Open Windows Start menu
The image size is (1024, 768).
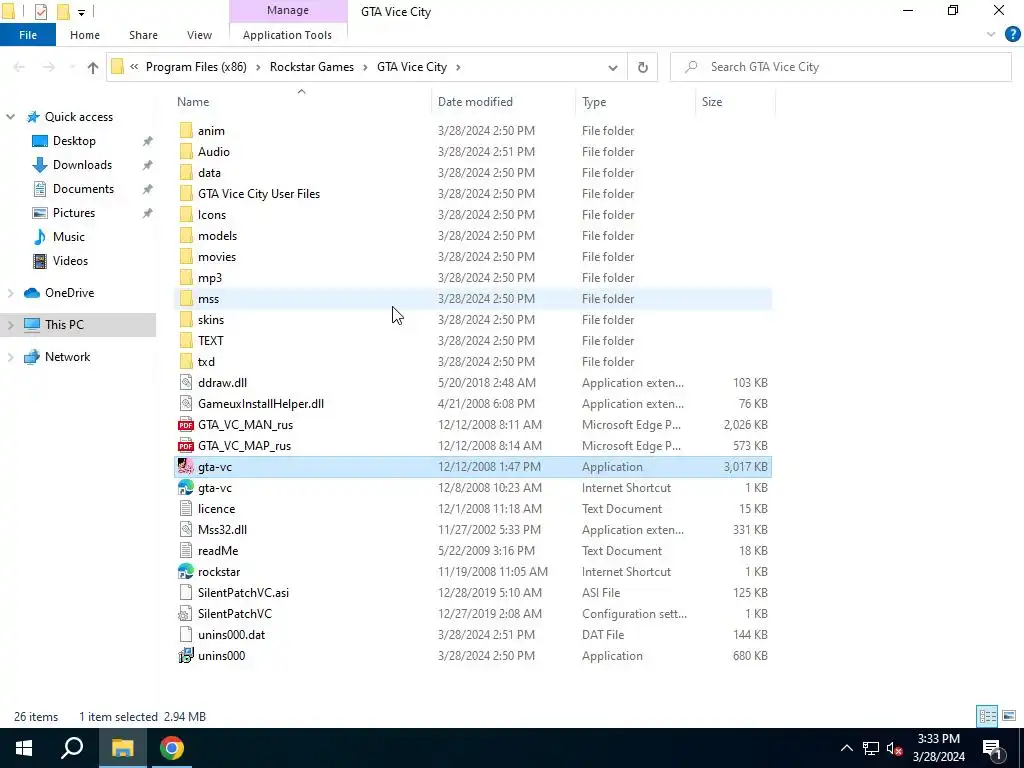[x=24, y=748]
